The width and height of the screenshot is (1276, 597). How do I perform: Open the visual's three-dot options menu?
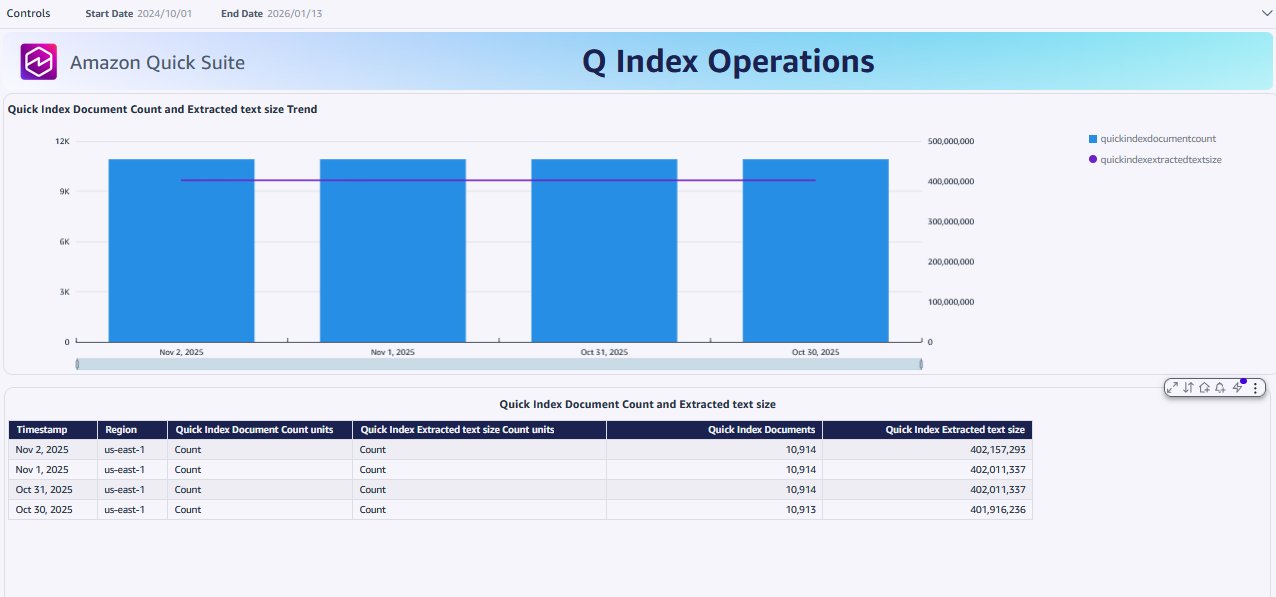(1255, 388)
